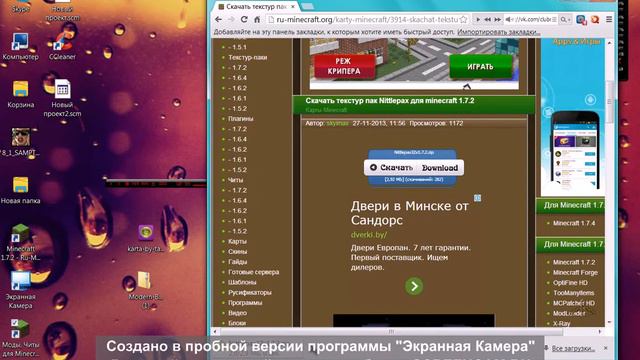Image resolution: width=640 pixels, height=360 pixels.
Task: Open 'Гайды' in the sidebar menu
Action: [238, 262]
